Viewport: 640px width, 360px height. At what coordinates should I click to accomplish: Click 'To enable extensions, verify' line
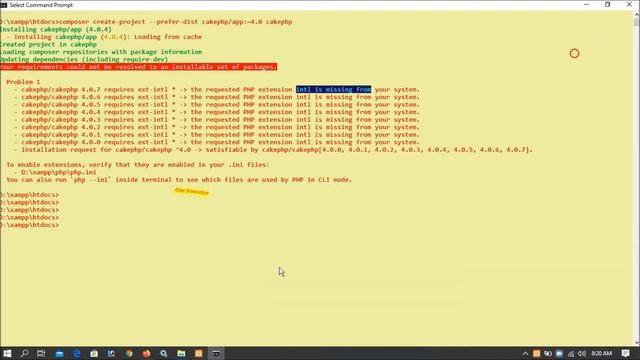point(138,164)
